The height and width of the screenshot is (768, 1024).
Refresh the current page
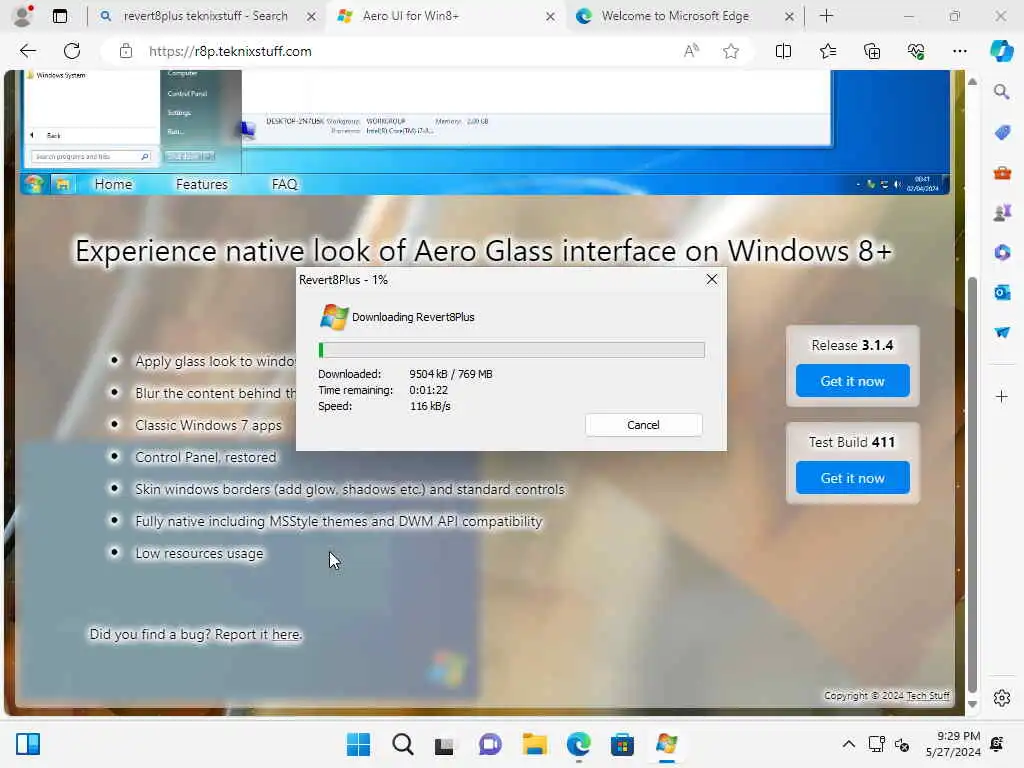pos(72,51)
